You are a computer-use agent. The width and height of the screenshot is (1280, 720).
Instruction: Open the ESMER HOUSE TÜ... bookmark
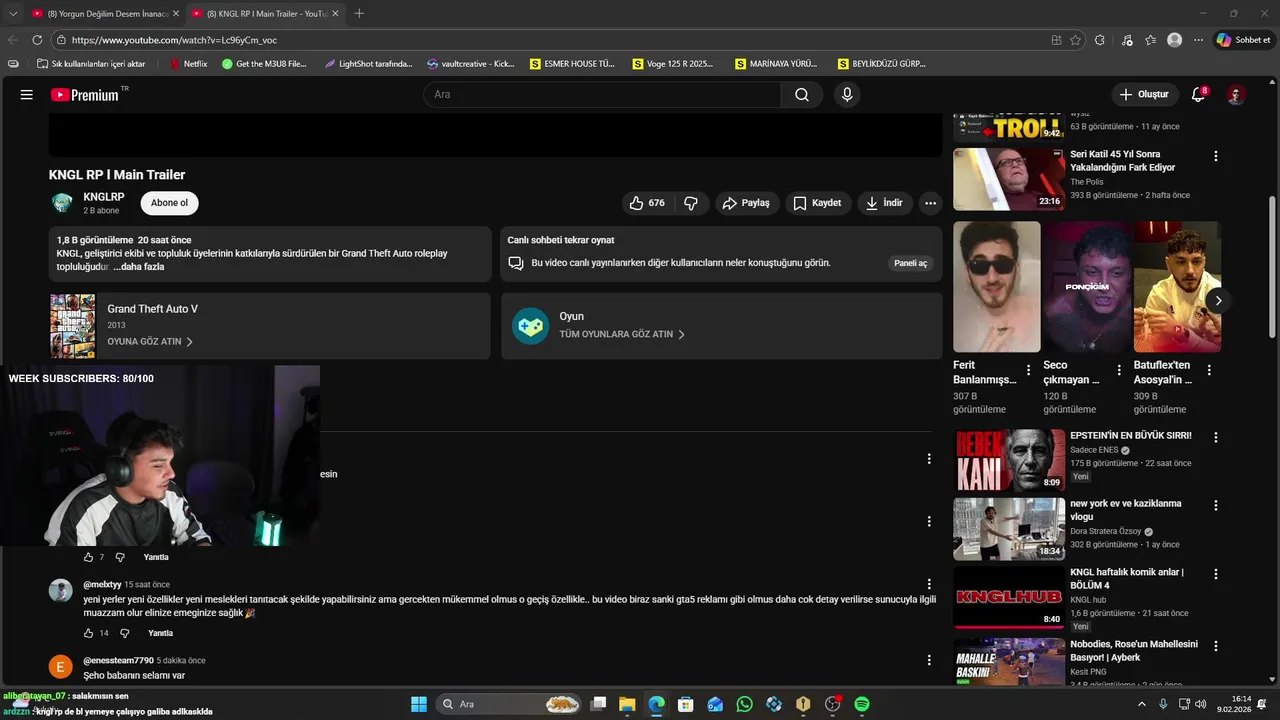pyautogui.click(x=573, y=63)
